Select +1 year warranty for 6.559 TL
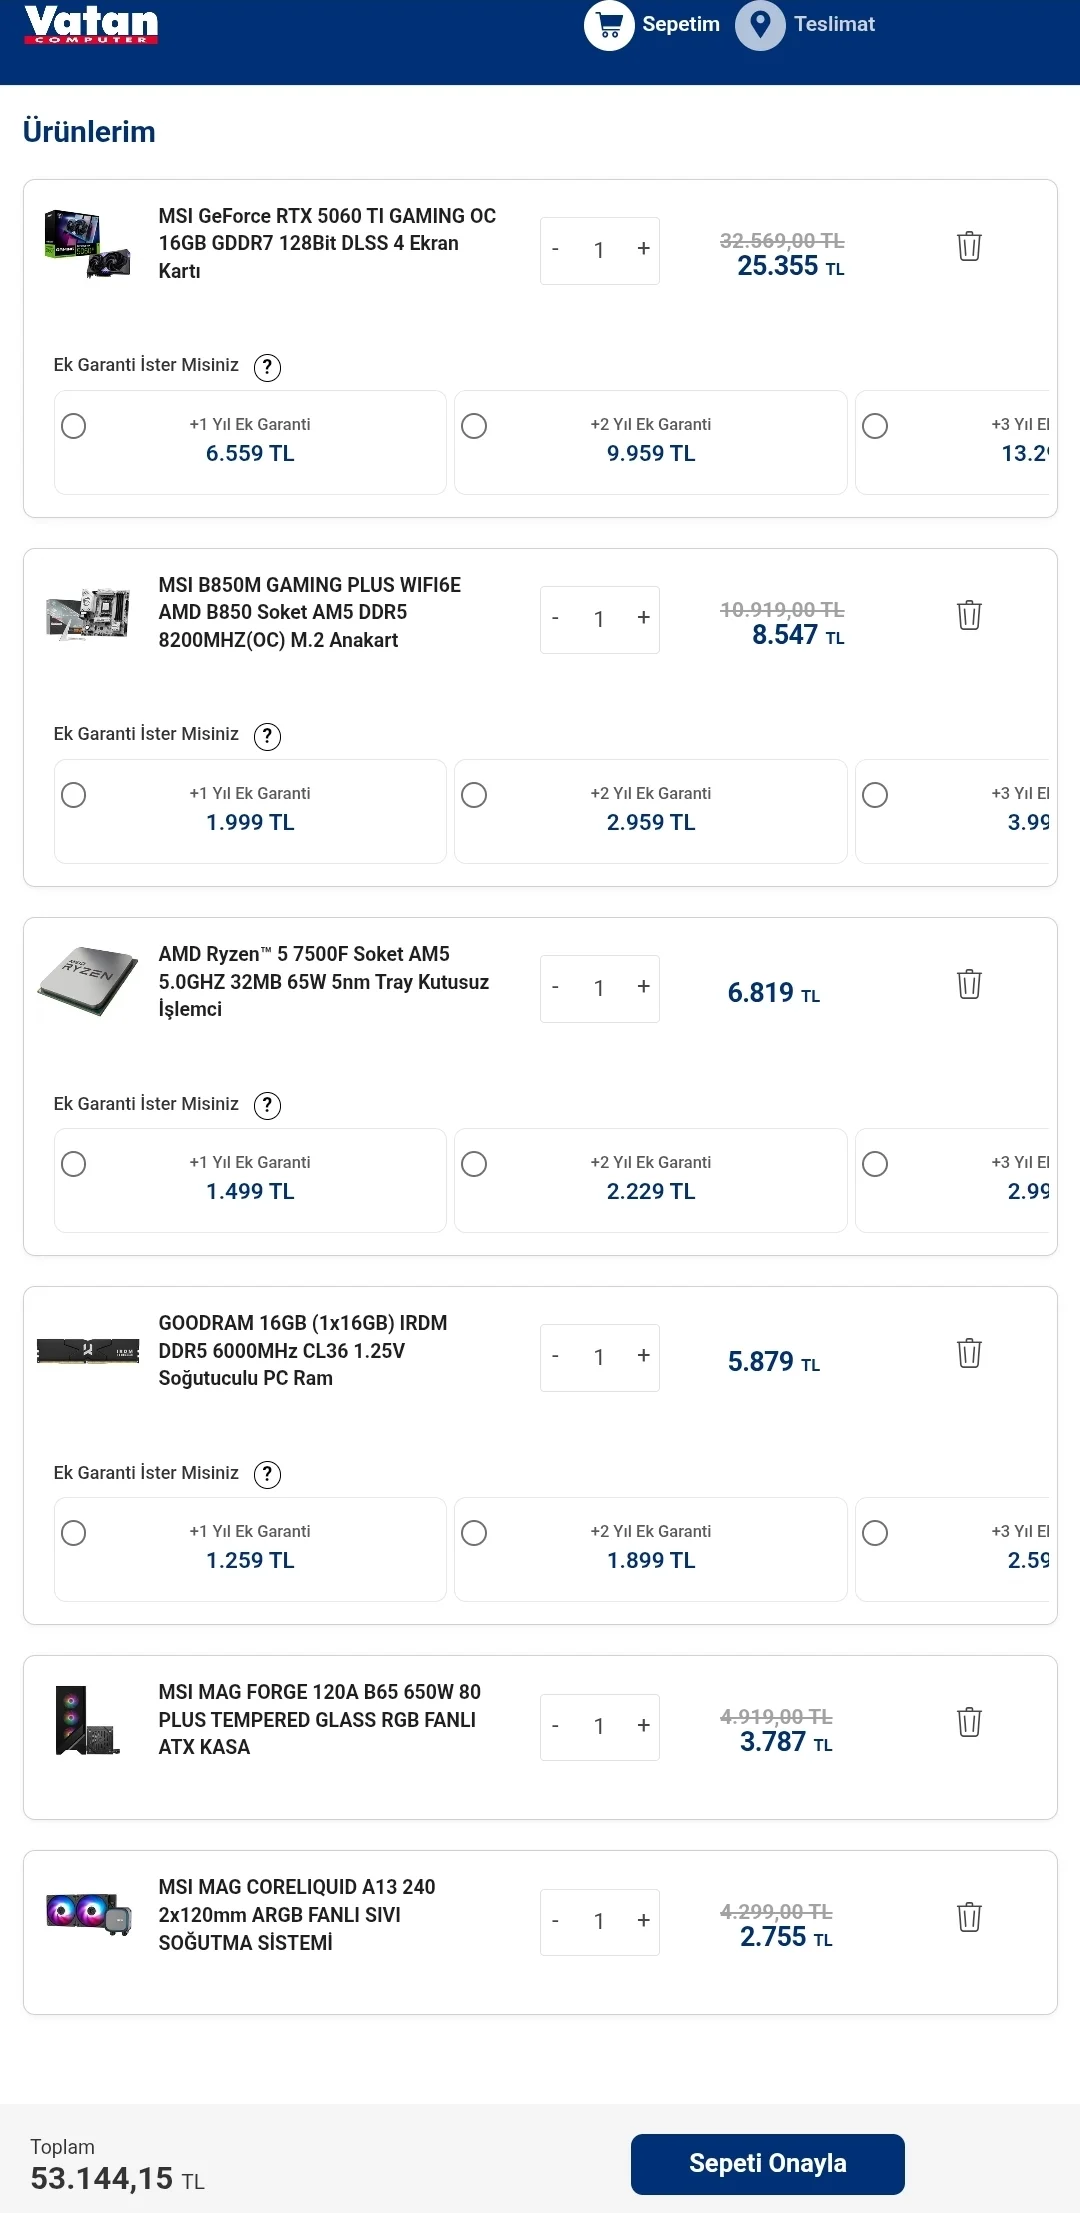 coord(74,426)
